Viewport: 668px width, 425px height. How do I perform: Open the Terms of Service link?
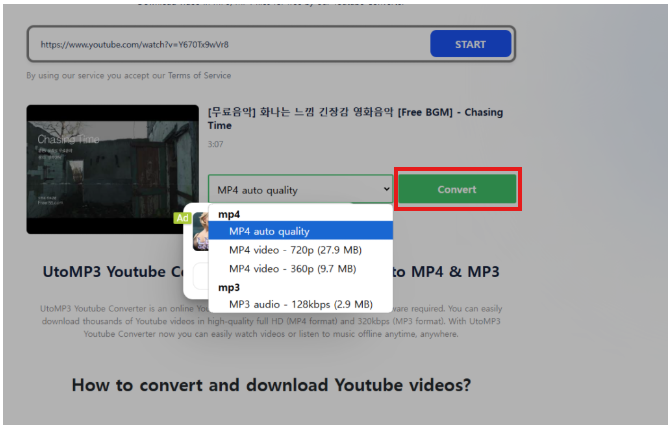click(x=199, y=75)
